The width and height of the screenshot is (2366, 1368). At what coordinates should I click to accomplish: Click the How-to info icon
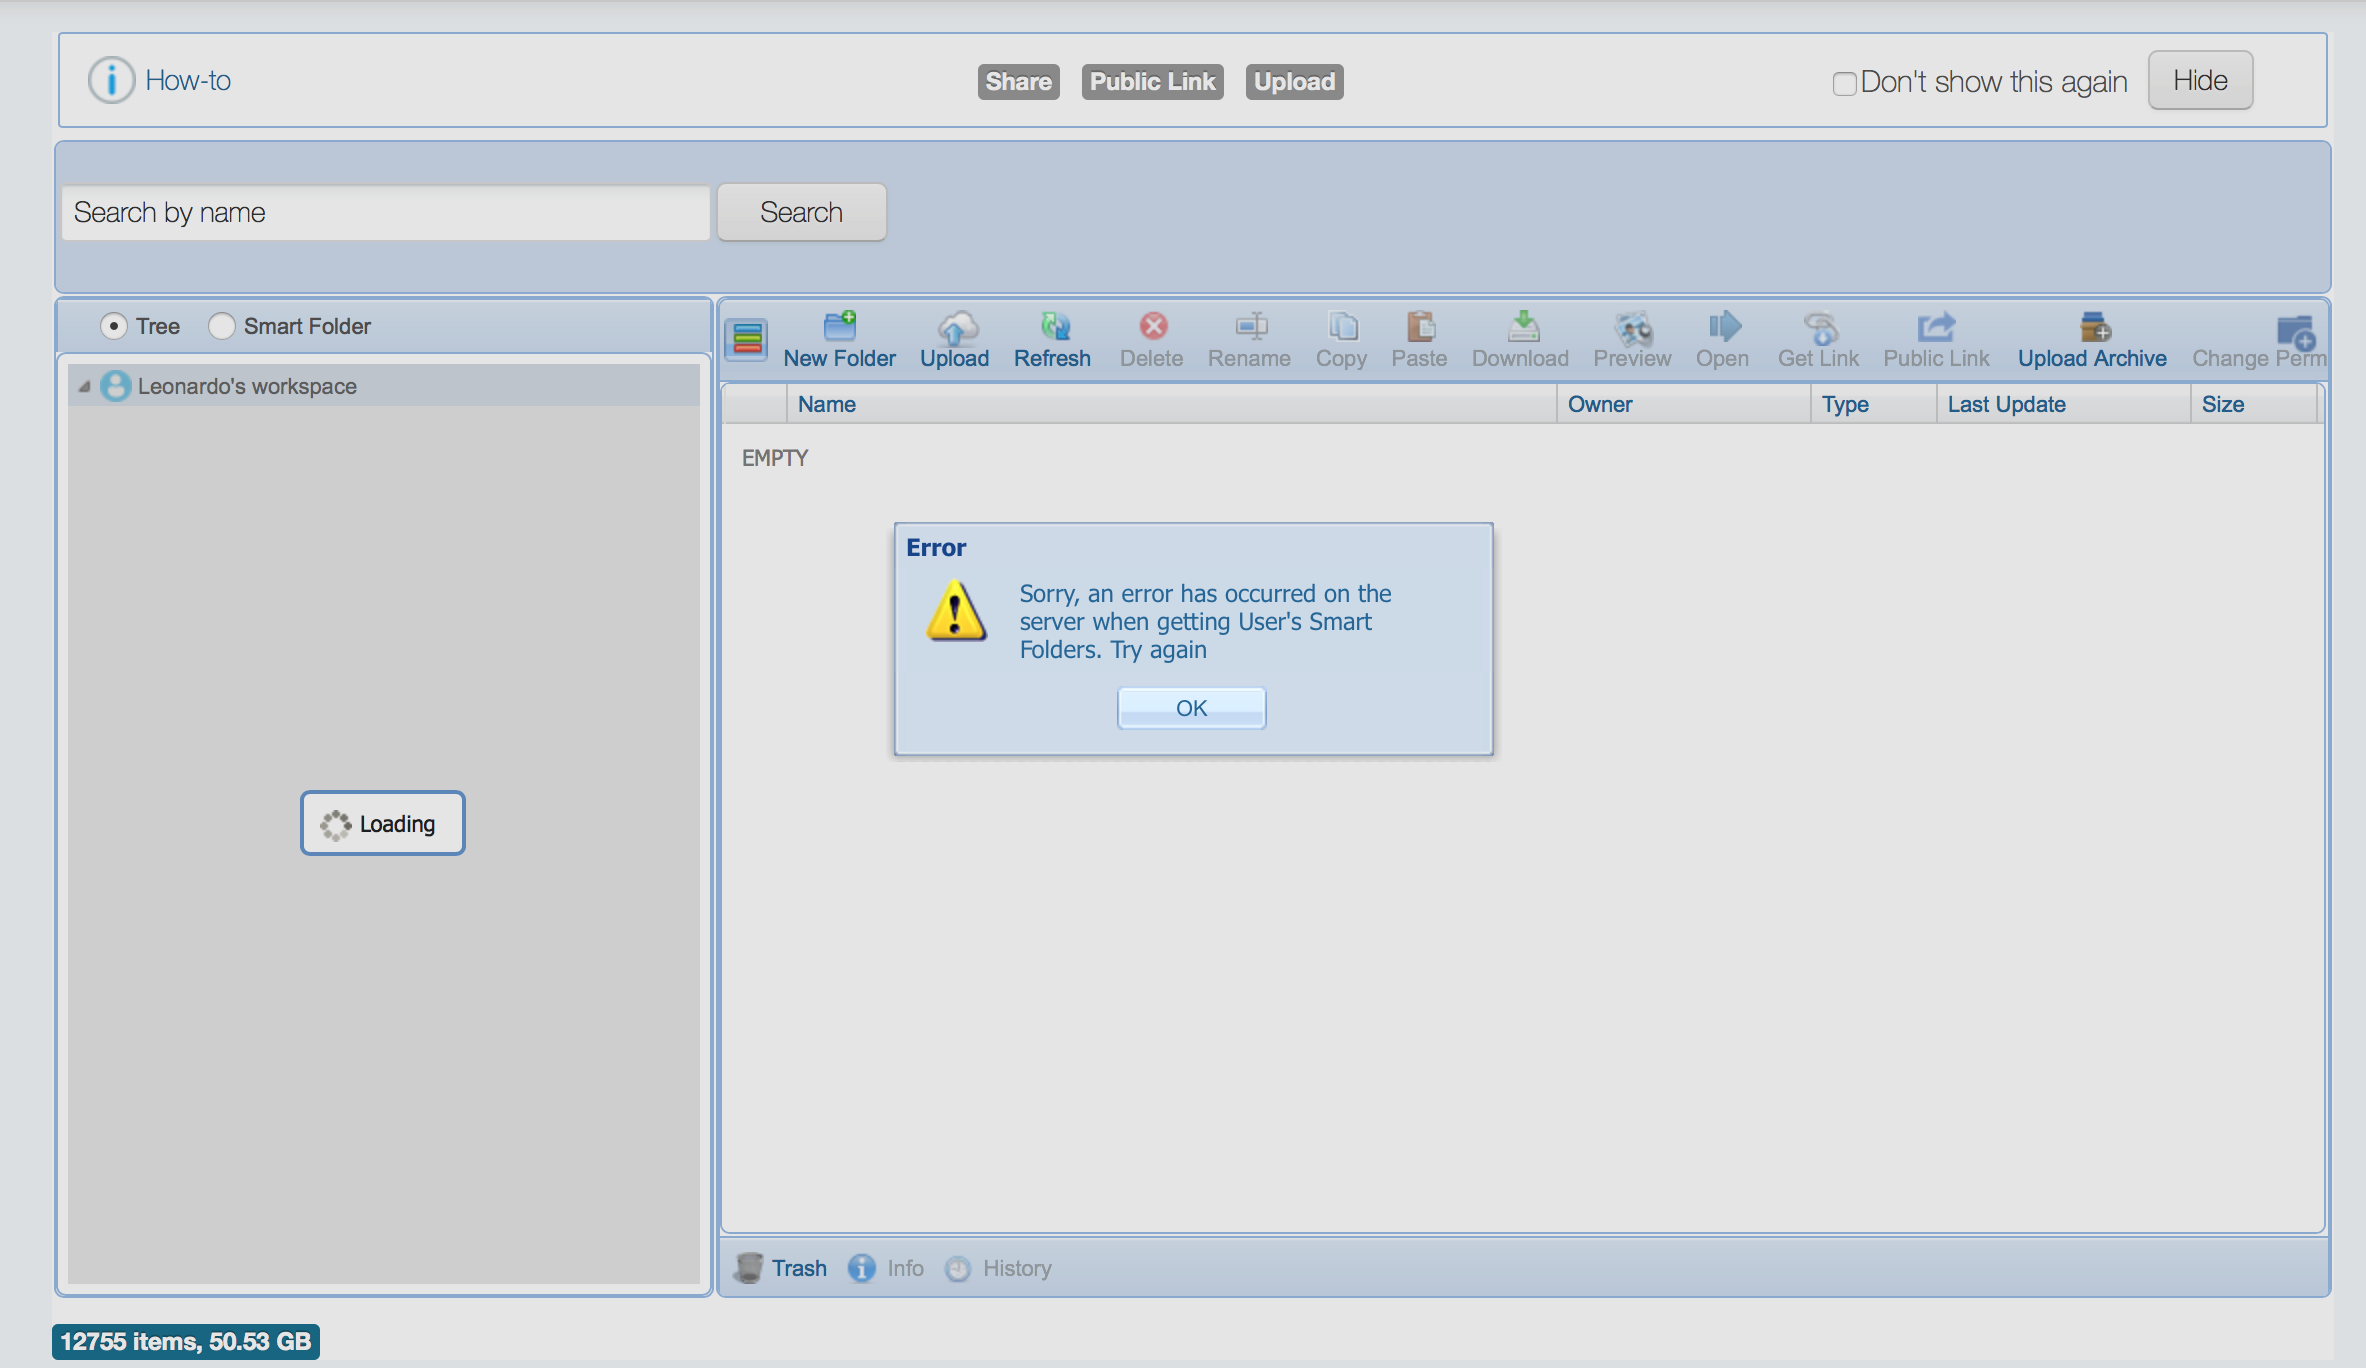[111, 80]
